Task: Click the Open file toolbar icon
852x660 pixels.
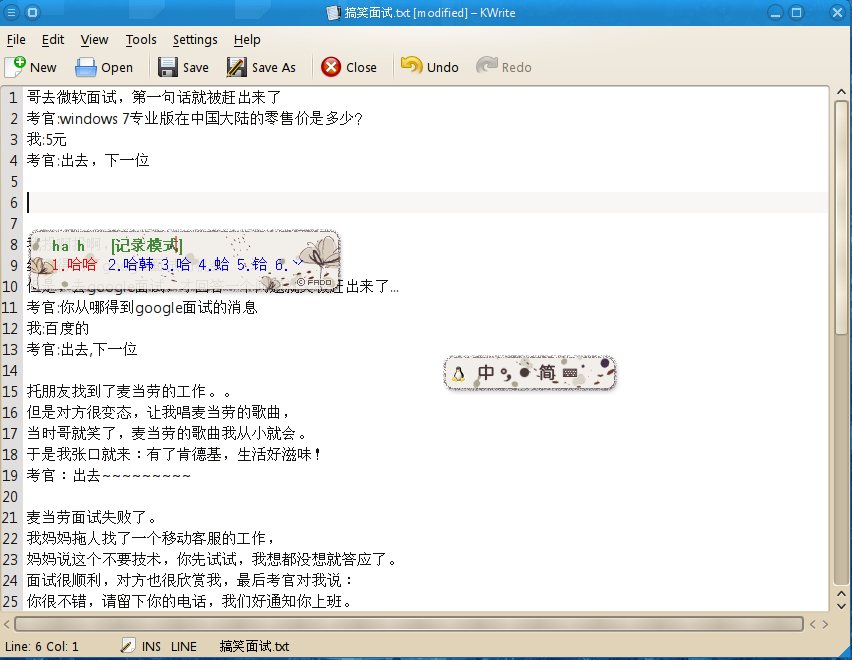Action: pos(85,67)
